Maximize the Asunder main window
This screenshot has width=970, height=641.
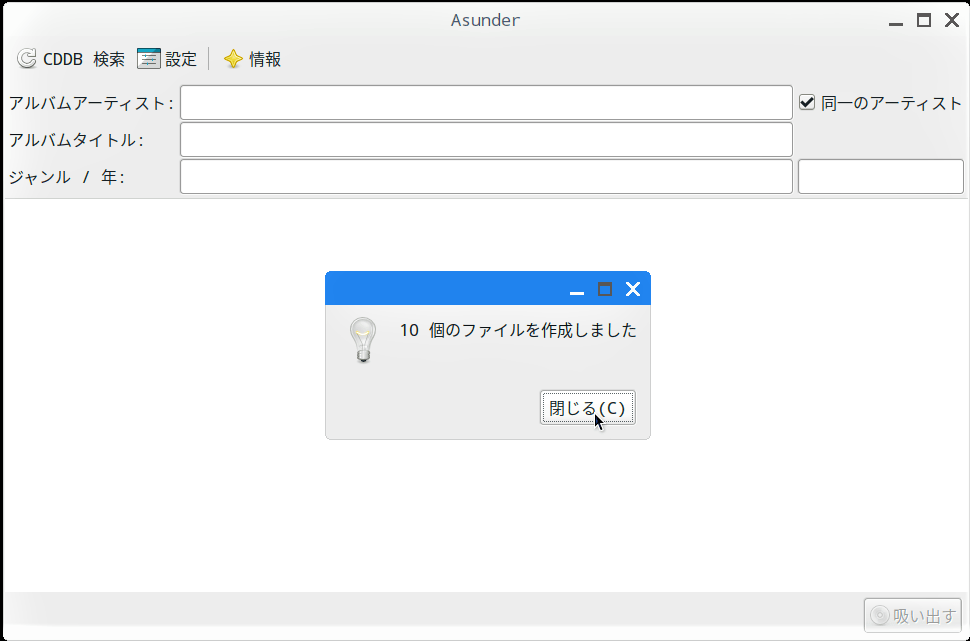pyautogui.click(x=924, y=20)
